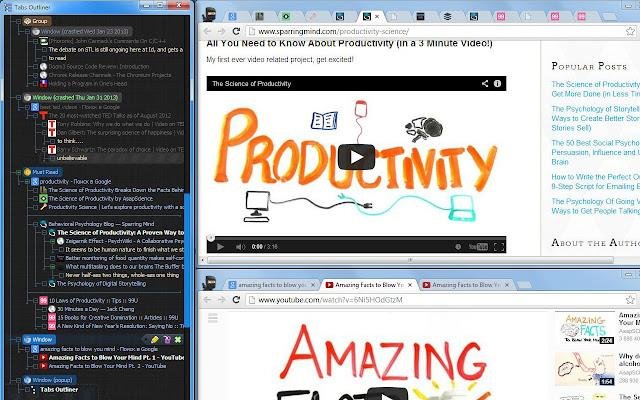Click the sparringmind.com address bar
Screen dimensions: 640x400
[435, 31]
